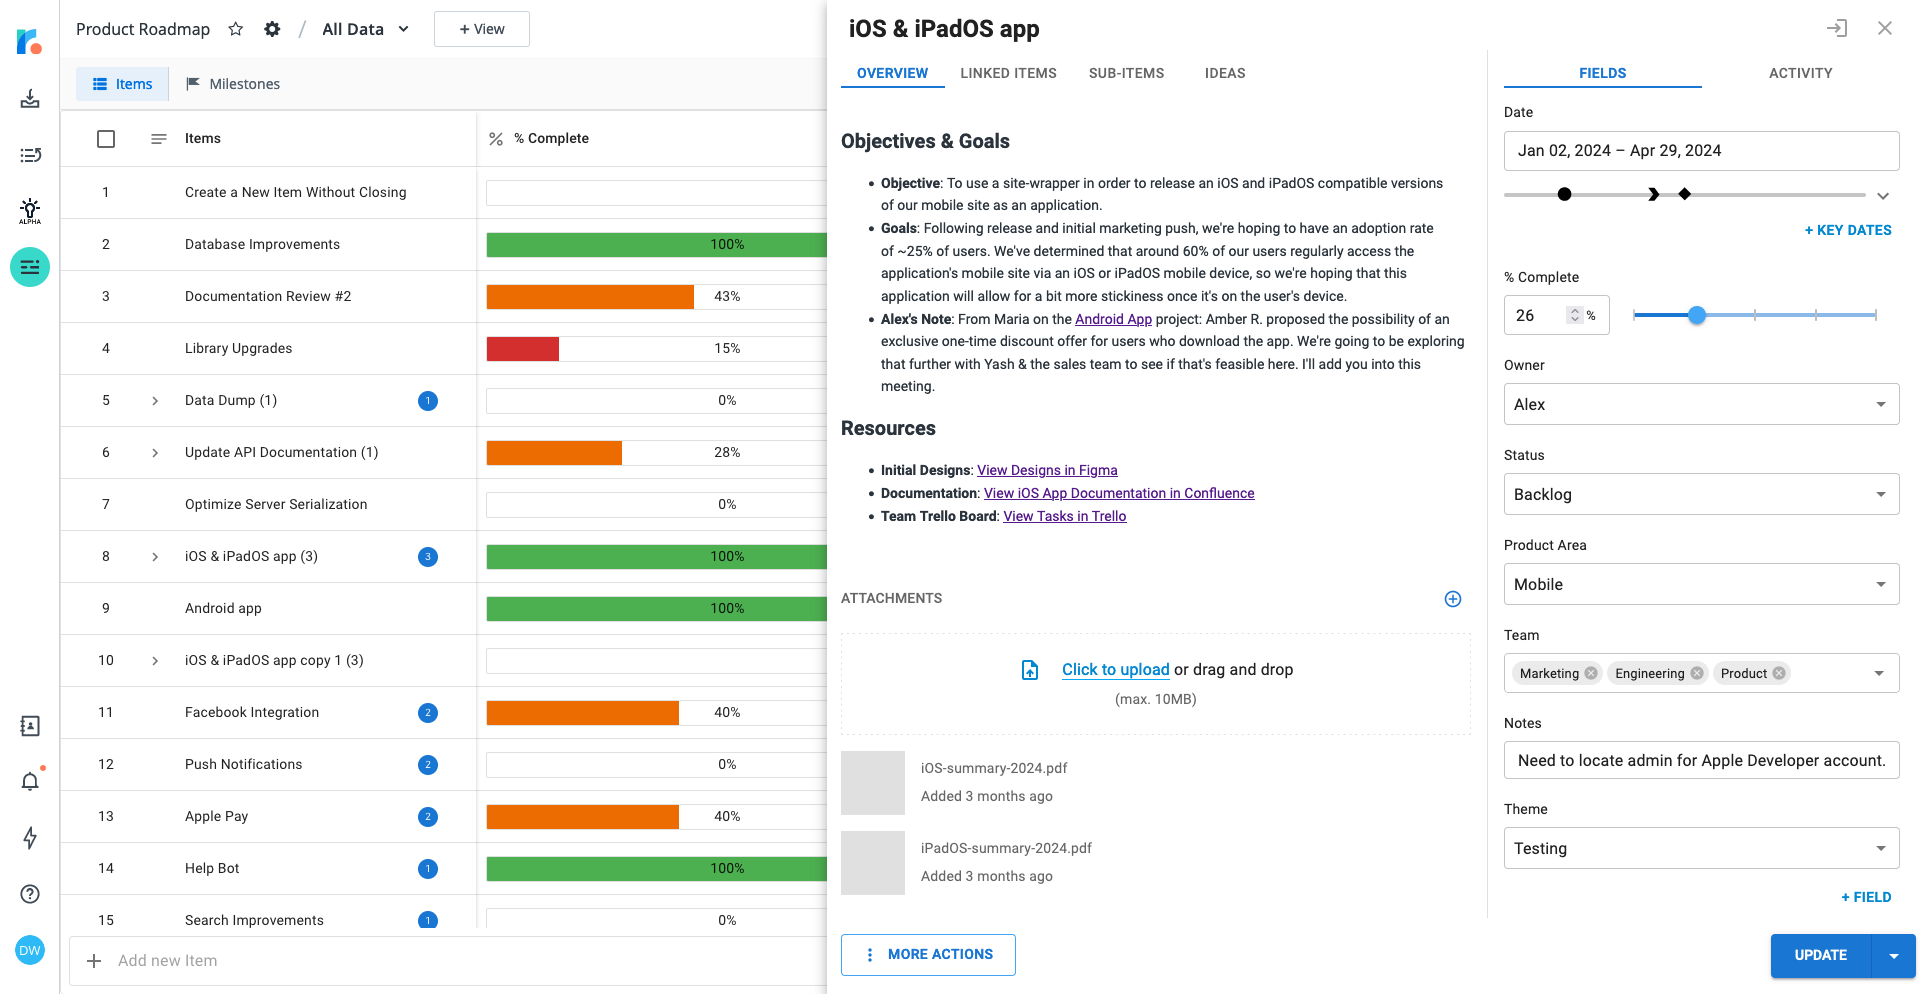This screenshot has width=1920, height=994.
Task: Toggle the select-all items checkbox
Action: pyautogui.click(x=106, y=139)
